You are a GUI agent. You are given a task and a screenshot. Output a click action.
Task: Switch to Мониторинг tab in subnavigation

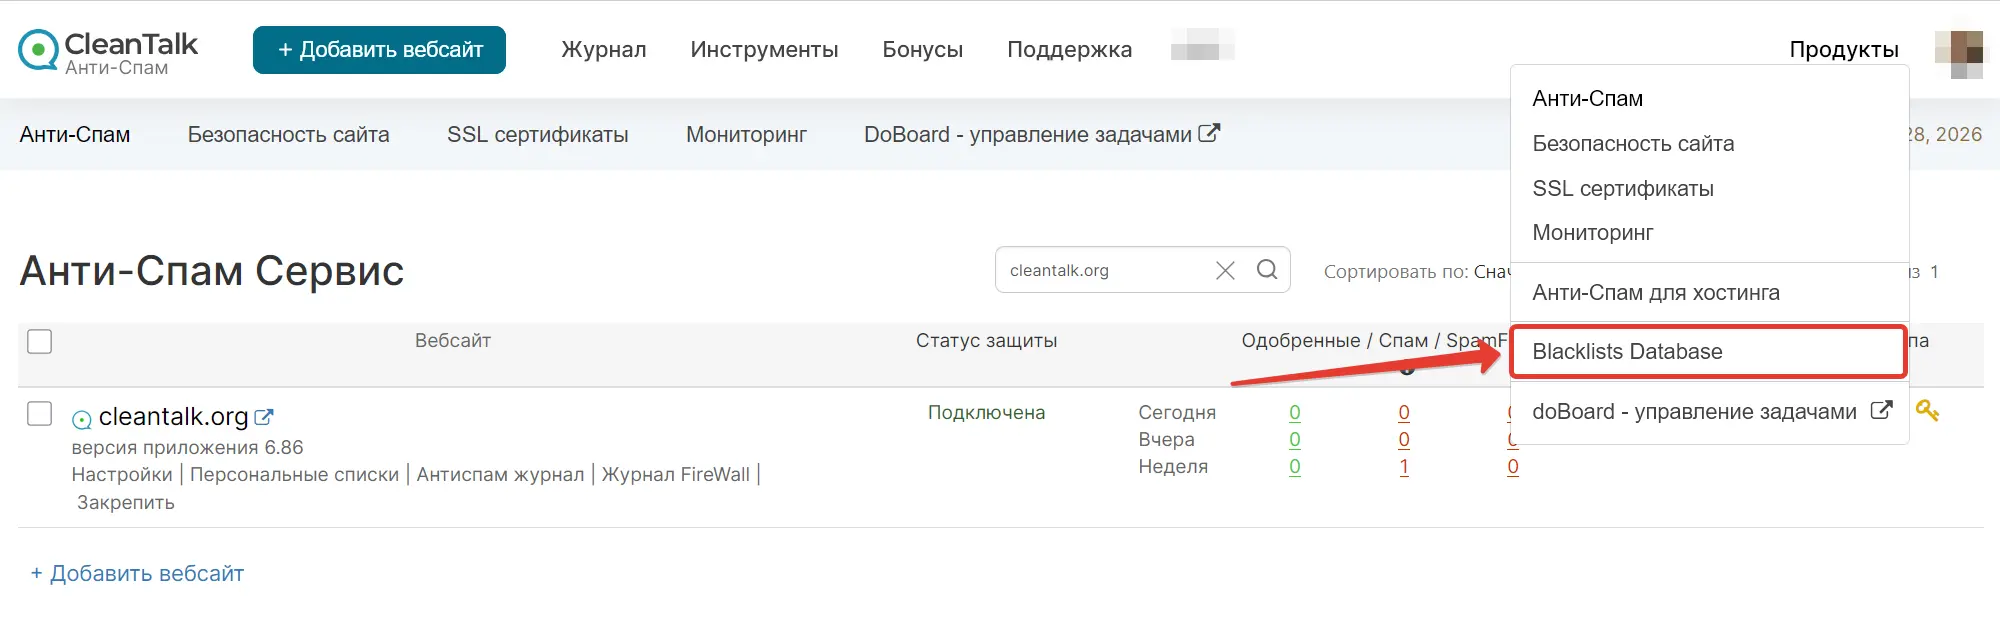point(746,135)
